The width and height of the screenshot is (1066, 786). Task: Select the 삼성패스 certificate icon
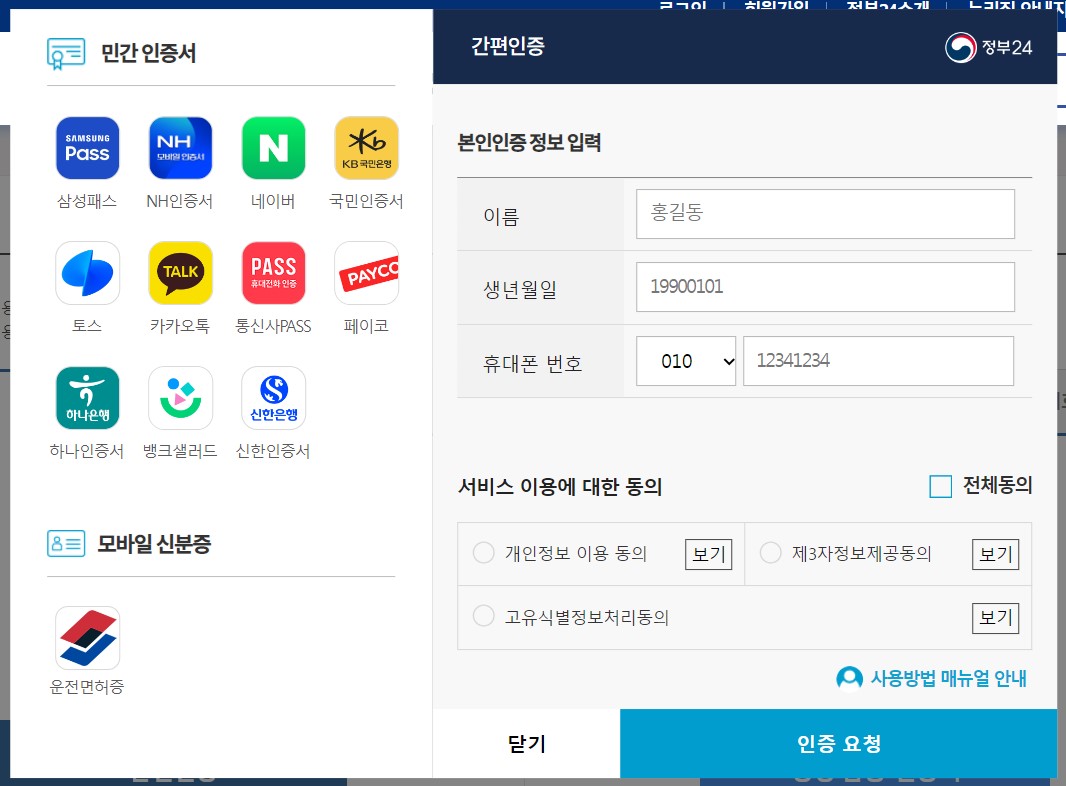pyautogui.click(x=87, y=147)
